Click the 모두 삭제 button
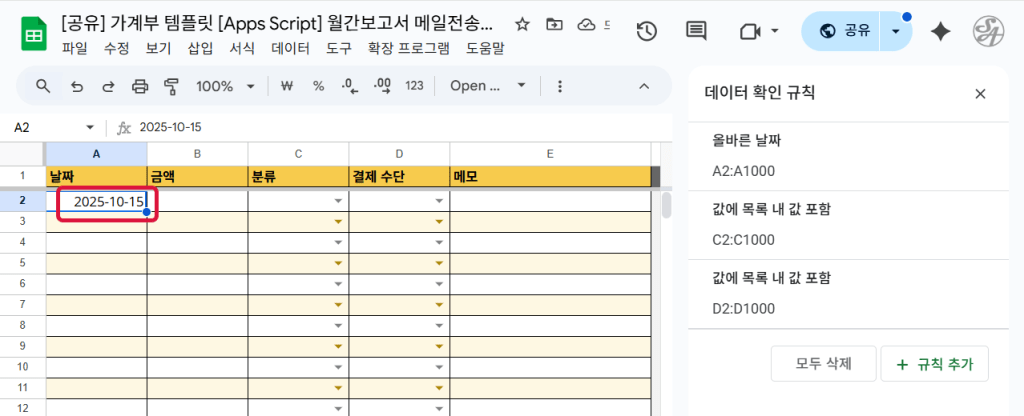 (x=824, y=364)
